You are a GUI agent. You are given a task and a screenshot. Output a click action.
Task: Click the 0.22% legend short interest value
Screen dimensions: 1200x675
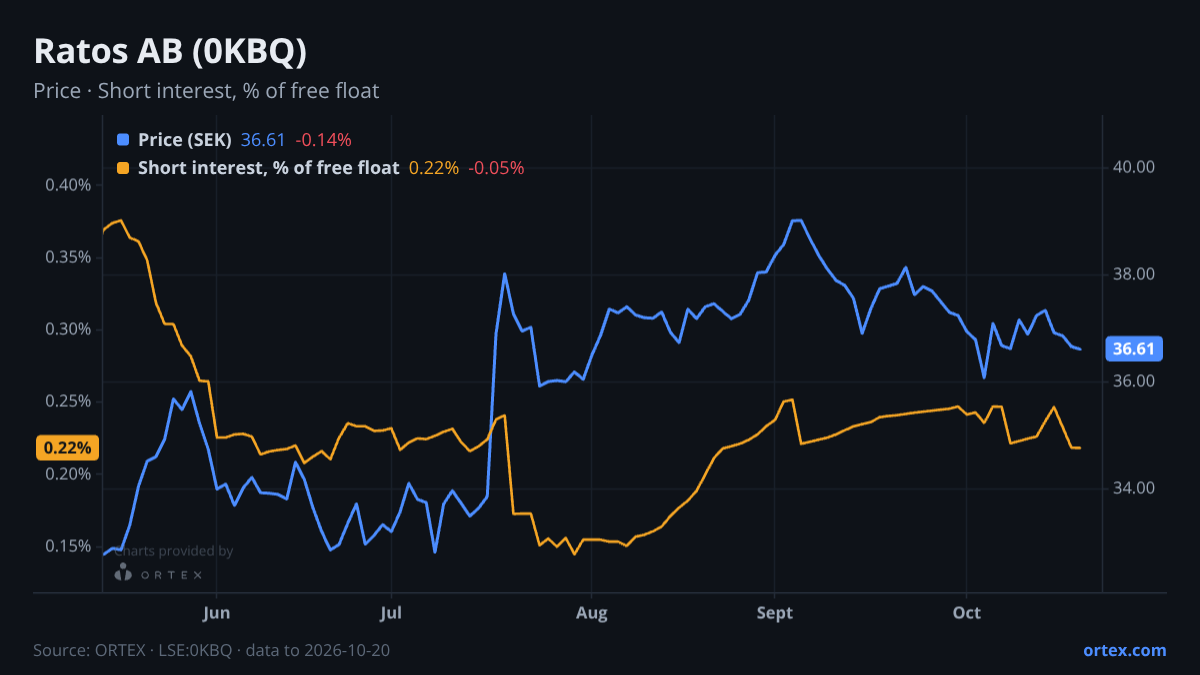point(434,168)
